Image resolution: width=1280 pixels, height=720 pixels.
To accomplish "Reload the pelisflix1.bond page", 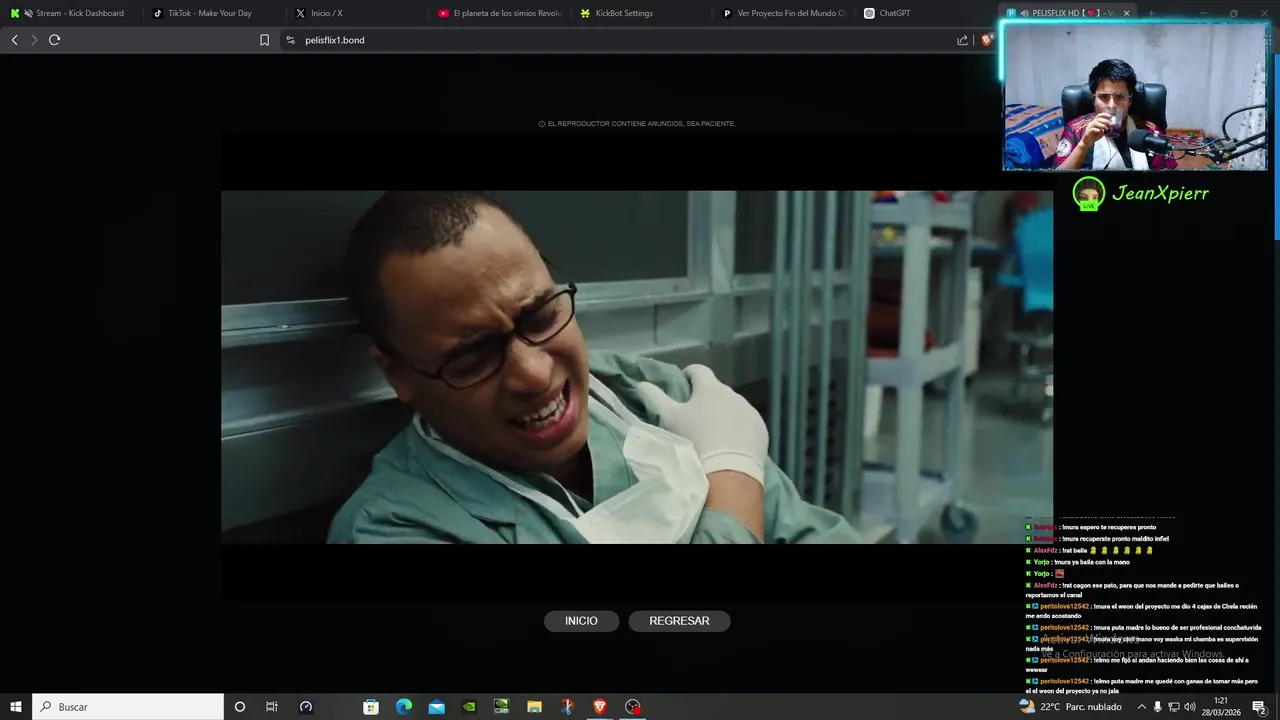I will [x=54, y=40].
